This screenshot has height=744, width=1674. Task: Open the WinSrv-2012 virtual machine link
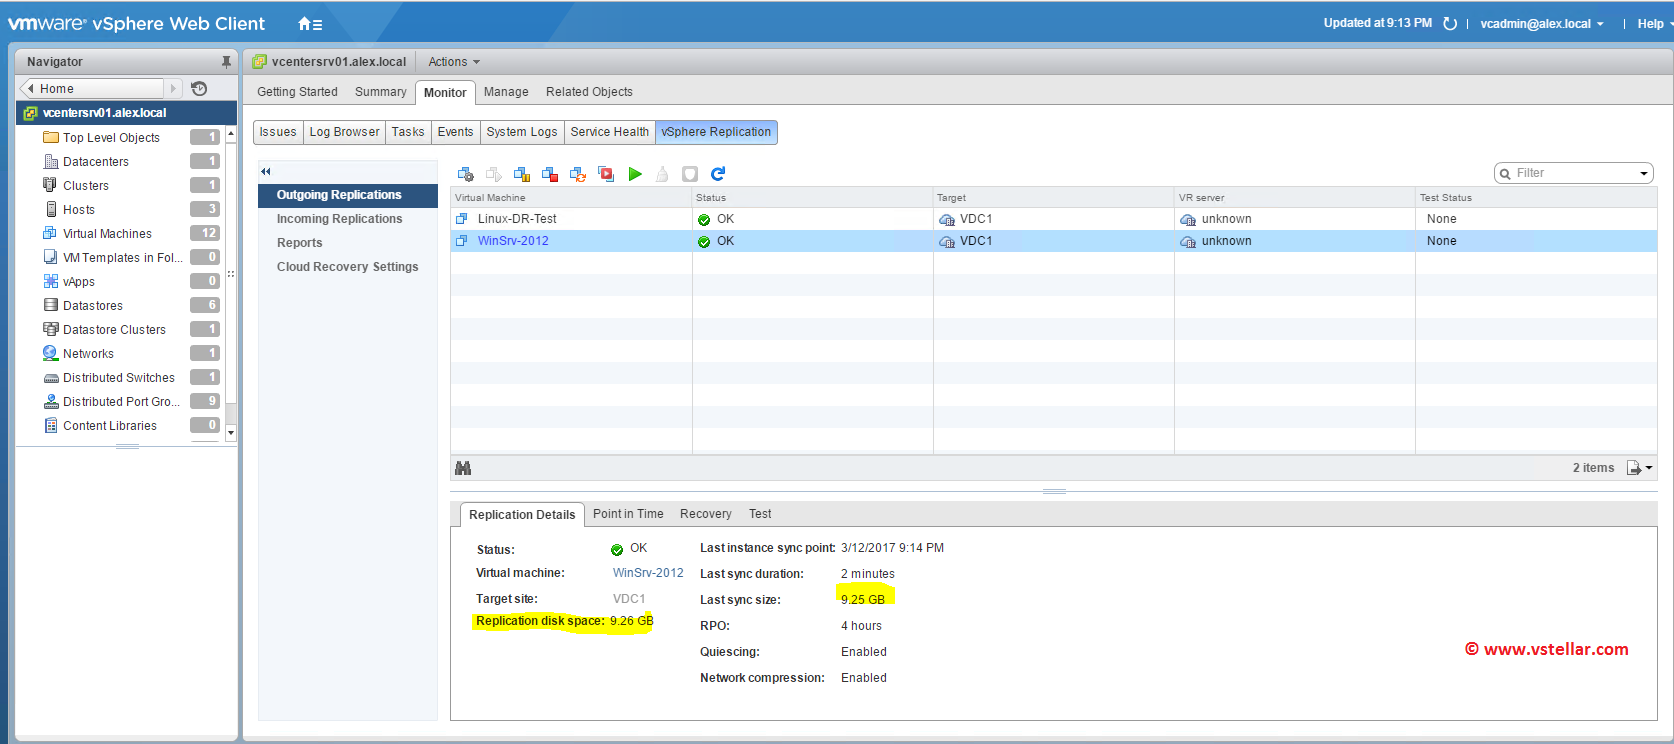(x=647, y=573)
